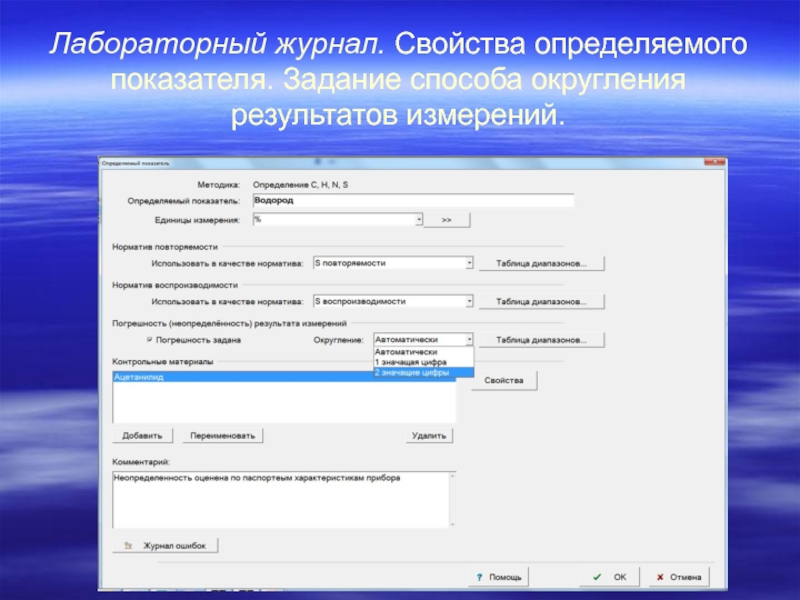
Task: Open the S воспроизводимости dropdown
Action: [x=469, y=301]
